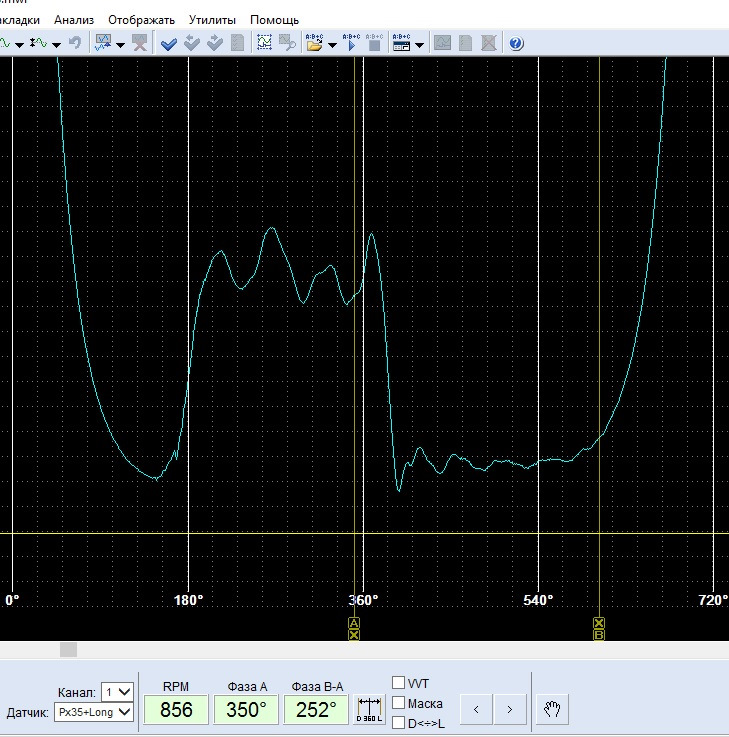
Task: Click the 0° axis label
Action: tap(12, 600)
